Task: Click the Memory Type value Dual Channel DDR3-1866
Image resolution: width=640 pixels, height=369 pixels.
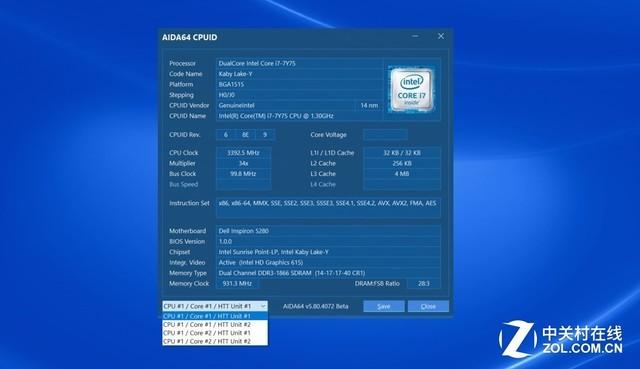Action: (x=328, y=273)
